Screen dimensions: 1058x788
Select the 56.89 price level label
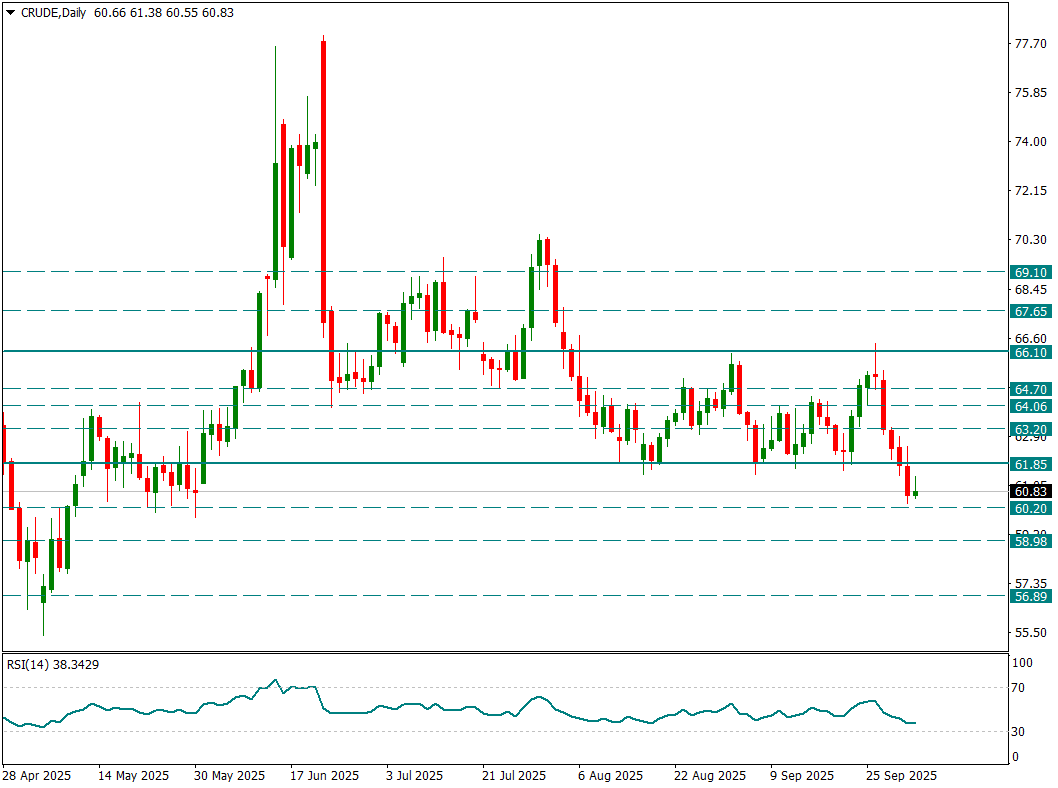coord(1029,596)
